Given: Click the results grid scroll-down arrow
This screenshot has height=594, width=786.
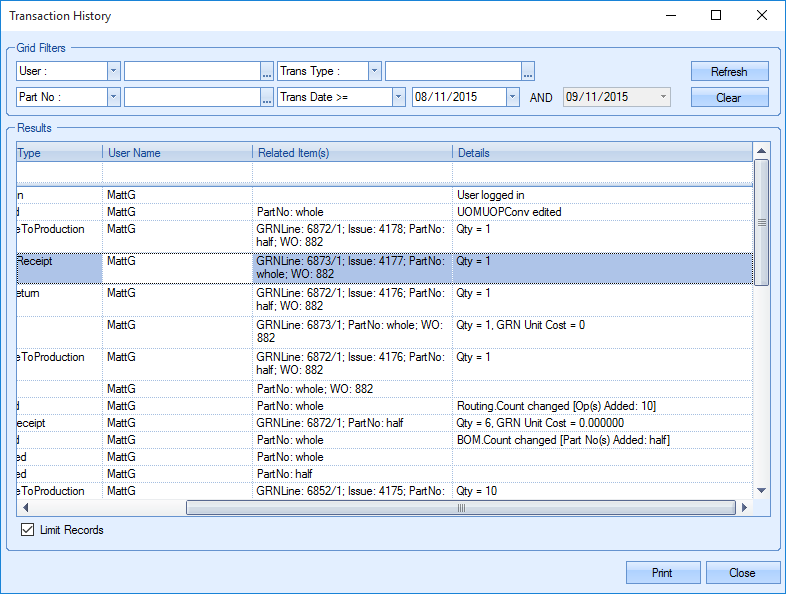Looking at the screenshot, I should 761,490.
